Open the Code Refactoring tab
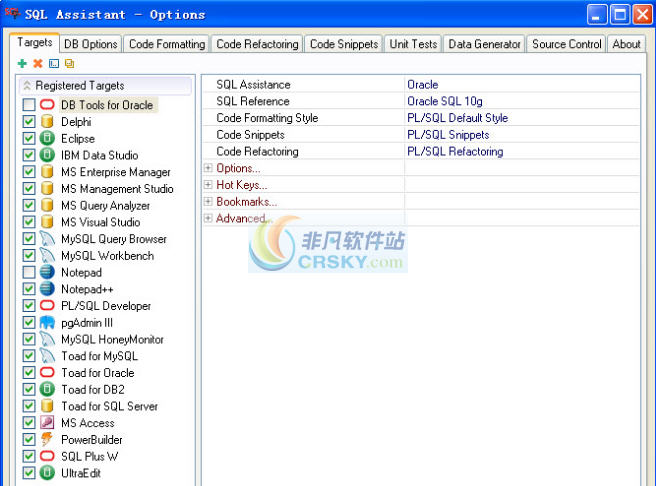This screenshot has width=656, height=486. (x=257, y=44)
